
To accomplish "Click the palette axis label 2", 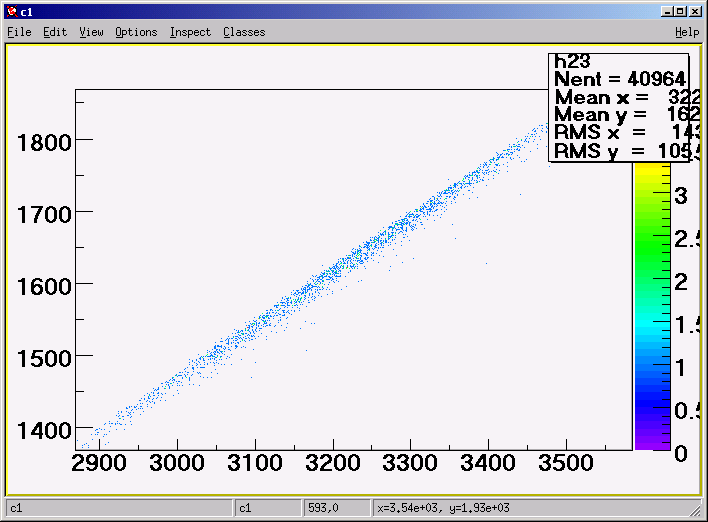I will [x=681, y=282].
